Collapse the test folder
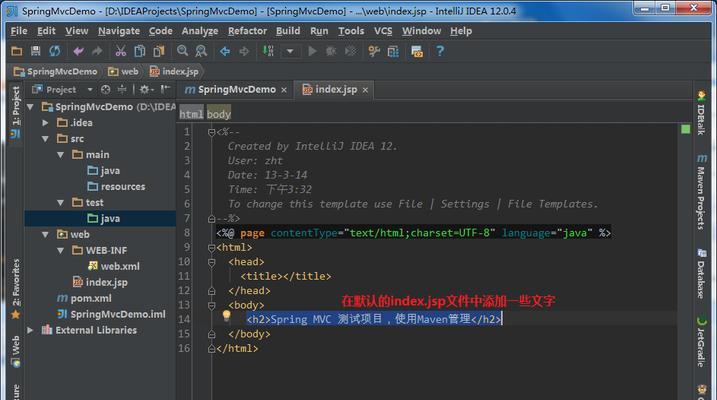Image resolution: width=717 pixels, height=400 pixels. (x=60, y=203)
